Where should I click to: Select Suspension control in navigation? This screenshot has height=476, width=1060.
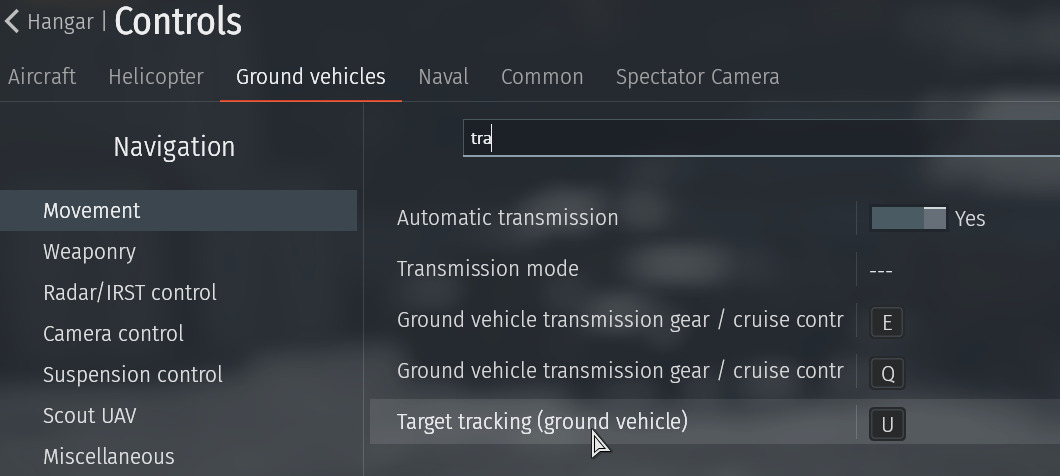[x=133, y=375]
